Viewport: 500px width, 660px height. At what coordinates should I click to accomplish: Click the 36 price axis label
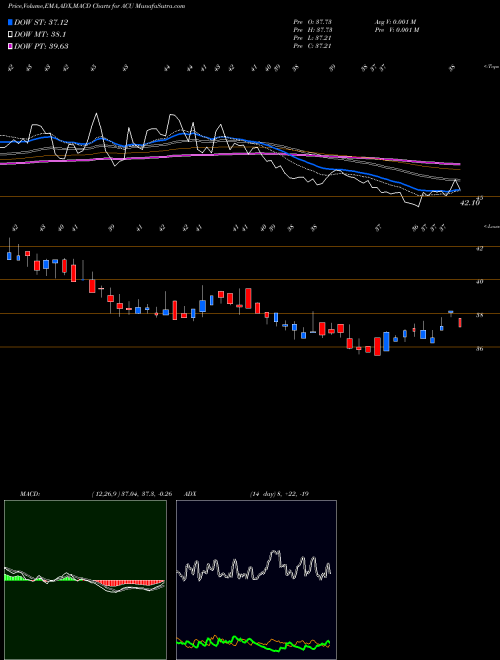tap(479, 349)
